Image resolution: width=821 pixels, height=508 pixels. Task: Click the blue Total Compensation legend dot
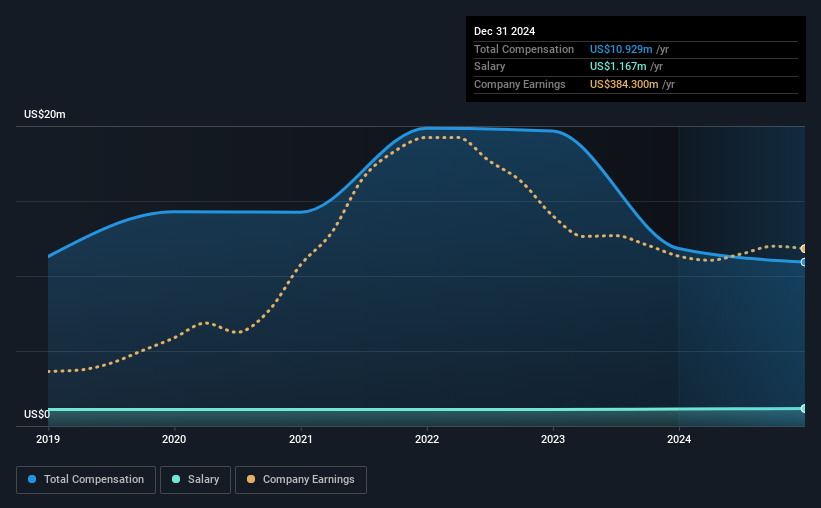tap(32, 479)
